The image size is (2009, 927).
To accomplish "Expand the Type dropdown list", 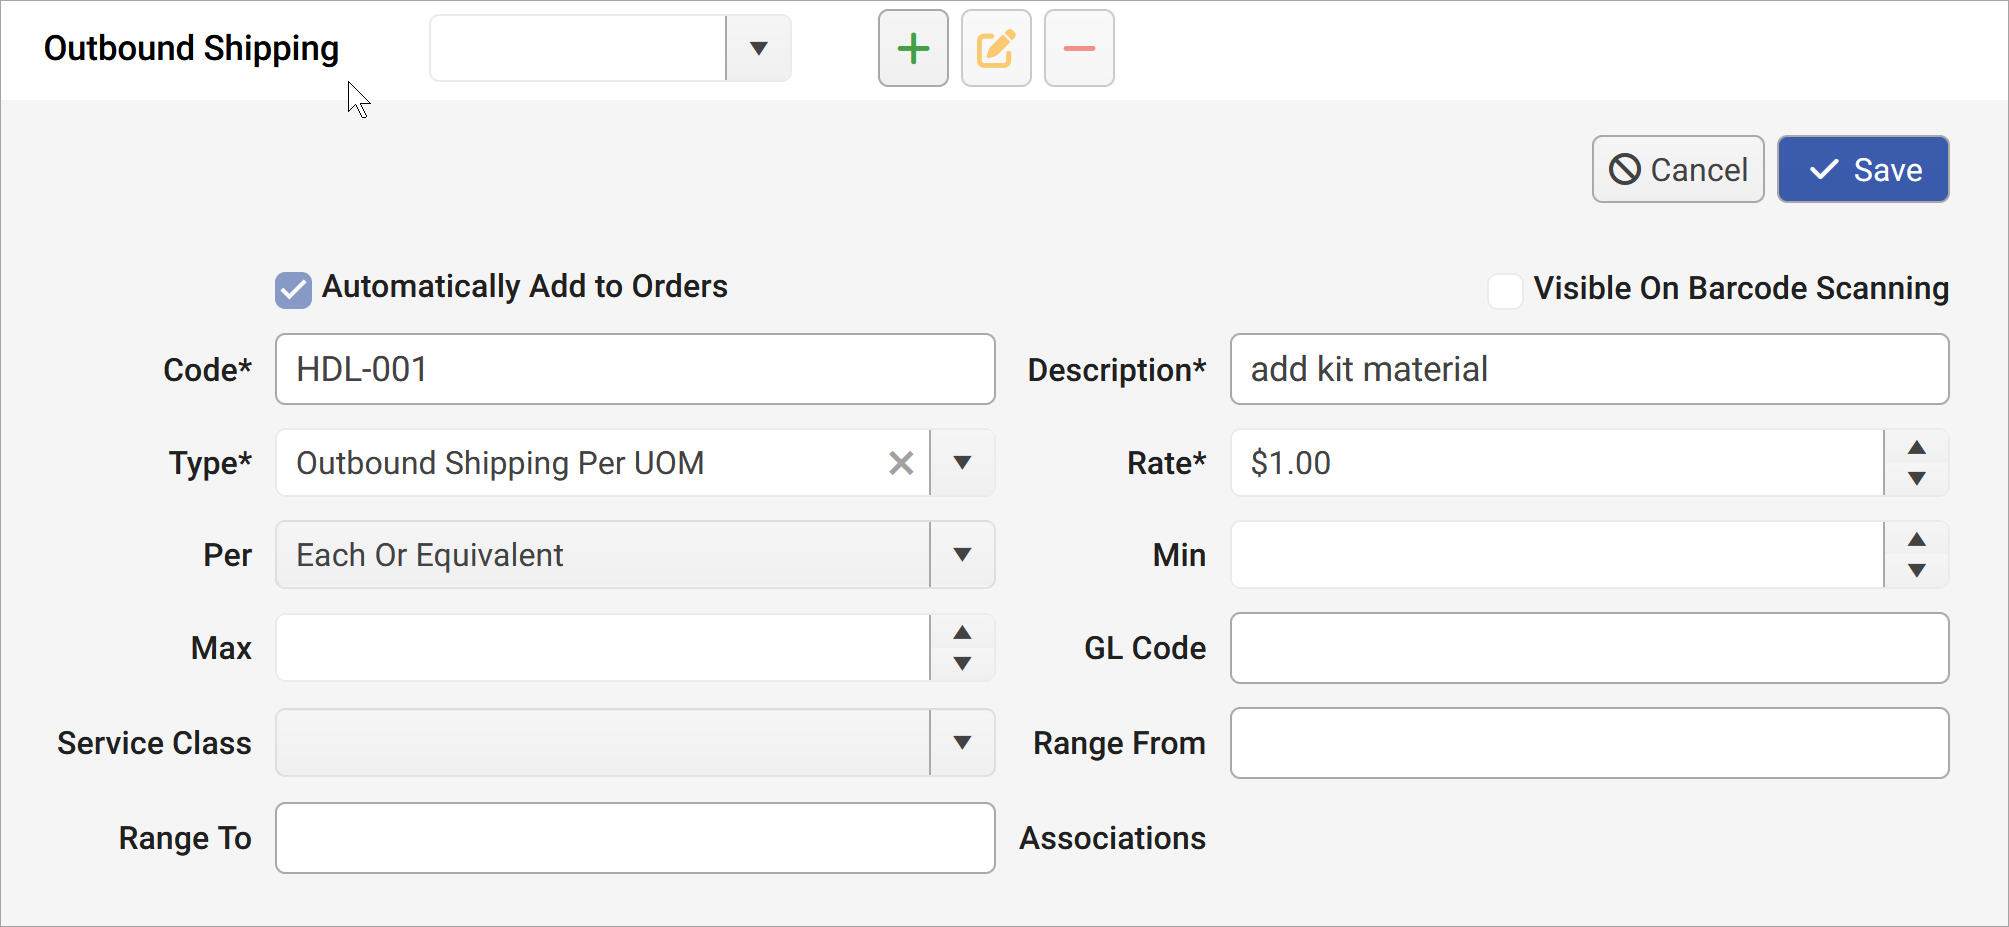I will point(961,462).
